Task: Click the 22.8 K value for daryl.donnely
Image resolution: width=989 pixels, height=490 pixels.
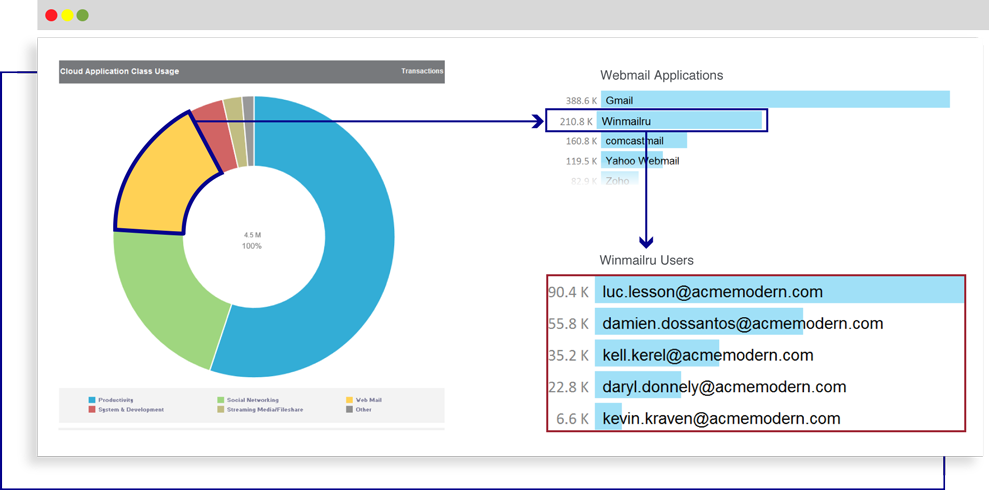Action: coord(568,387)
